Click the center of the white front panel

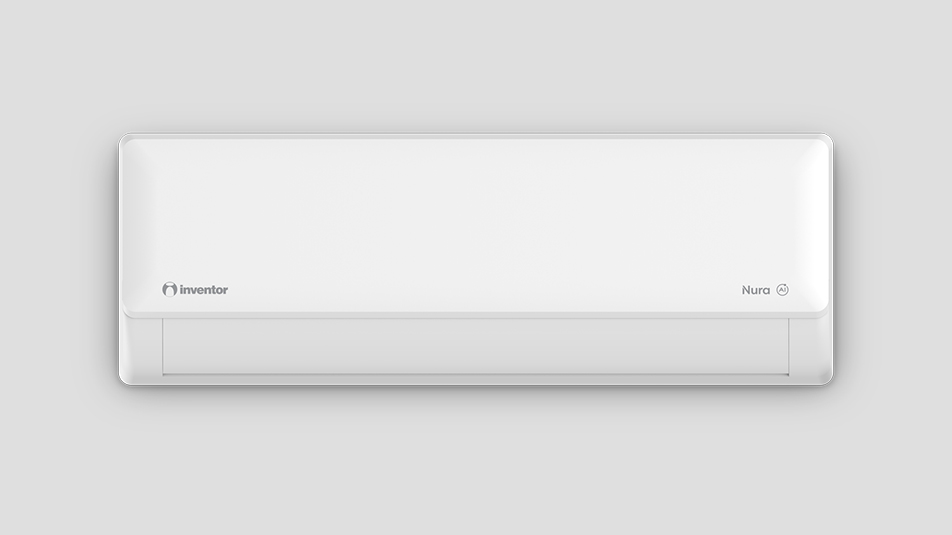(475, 225)
